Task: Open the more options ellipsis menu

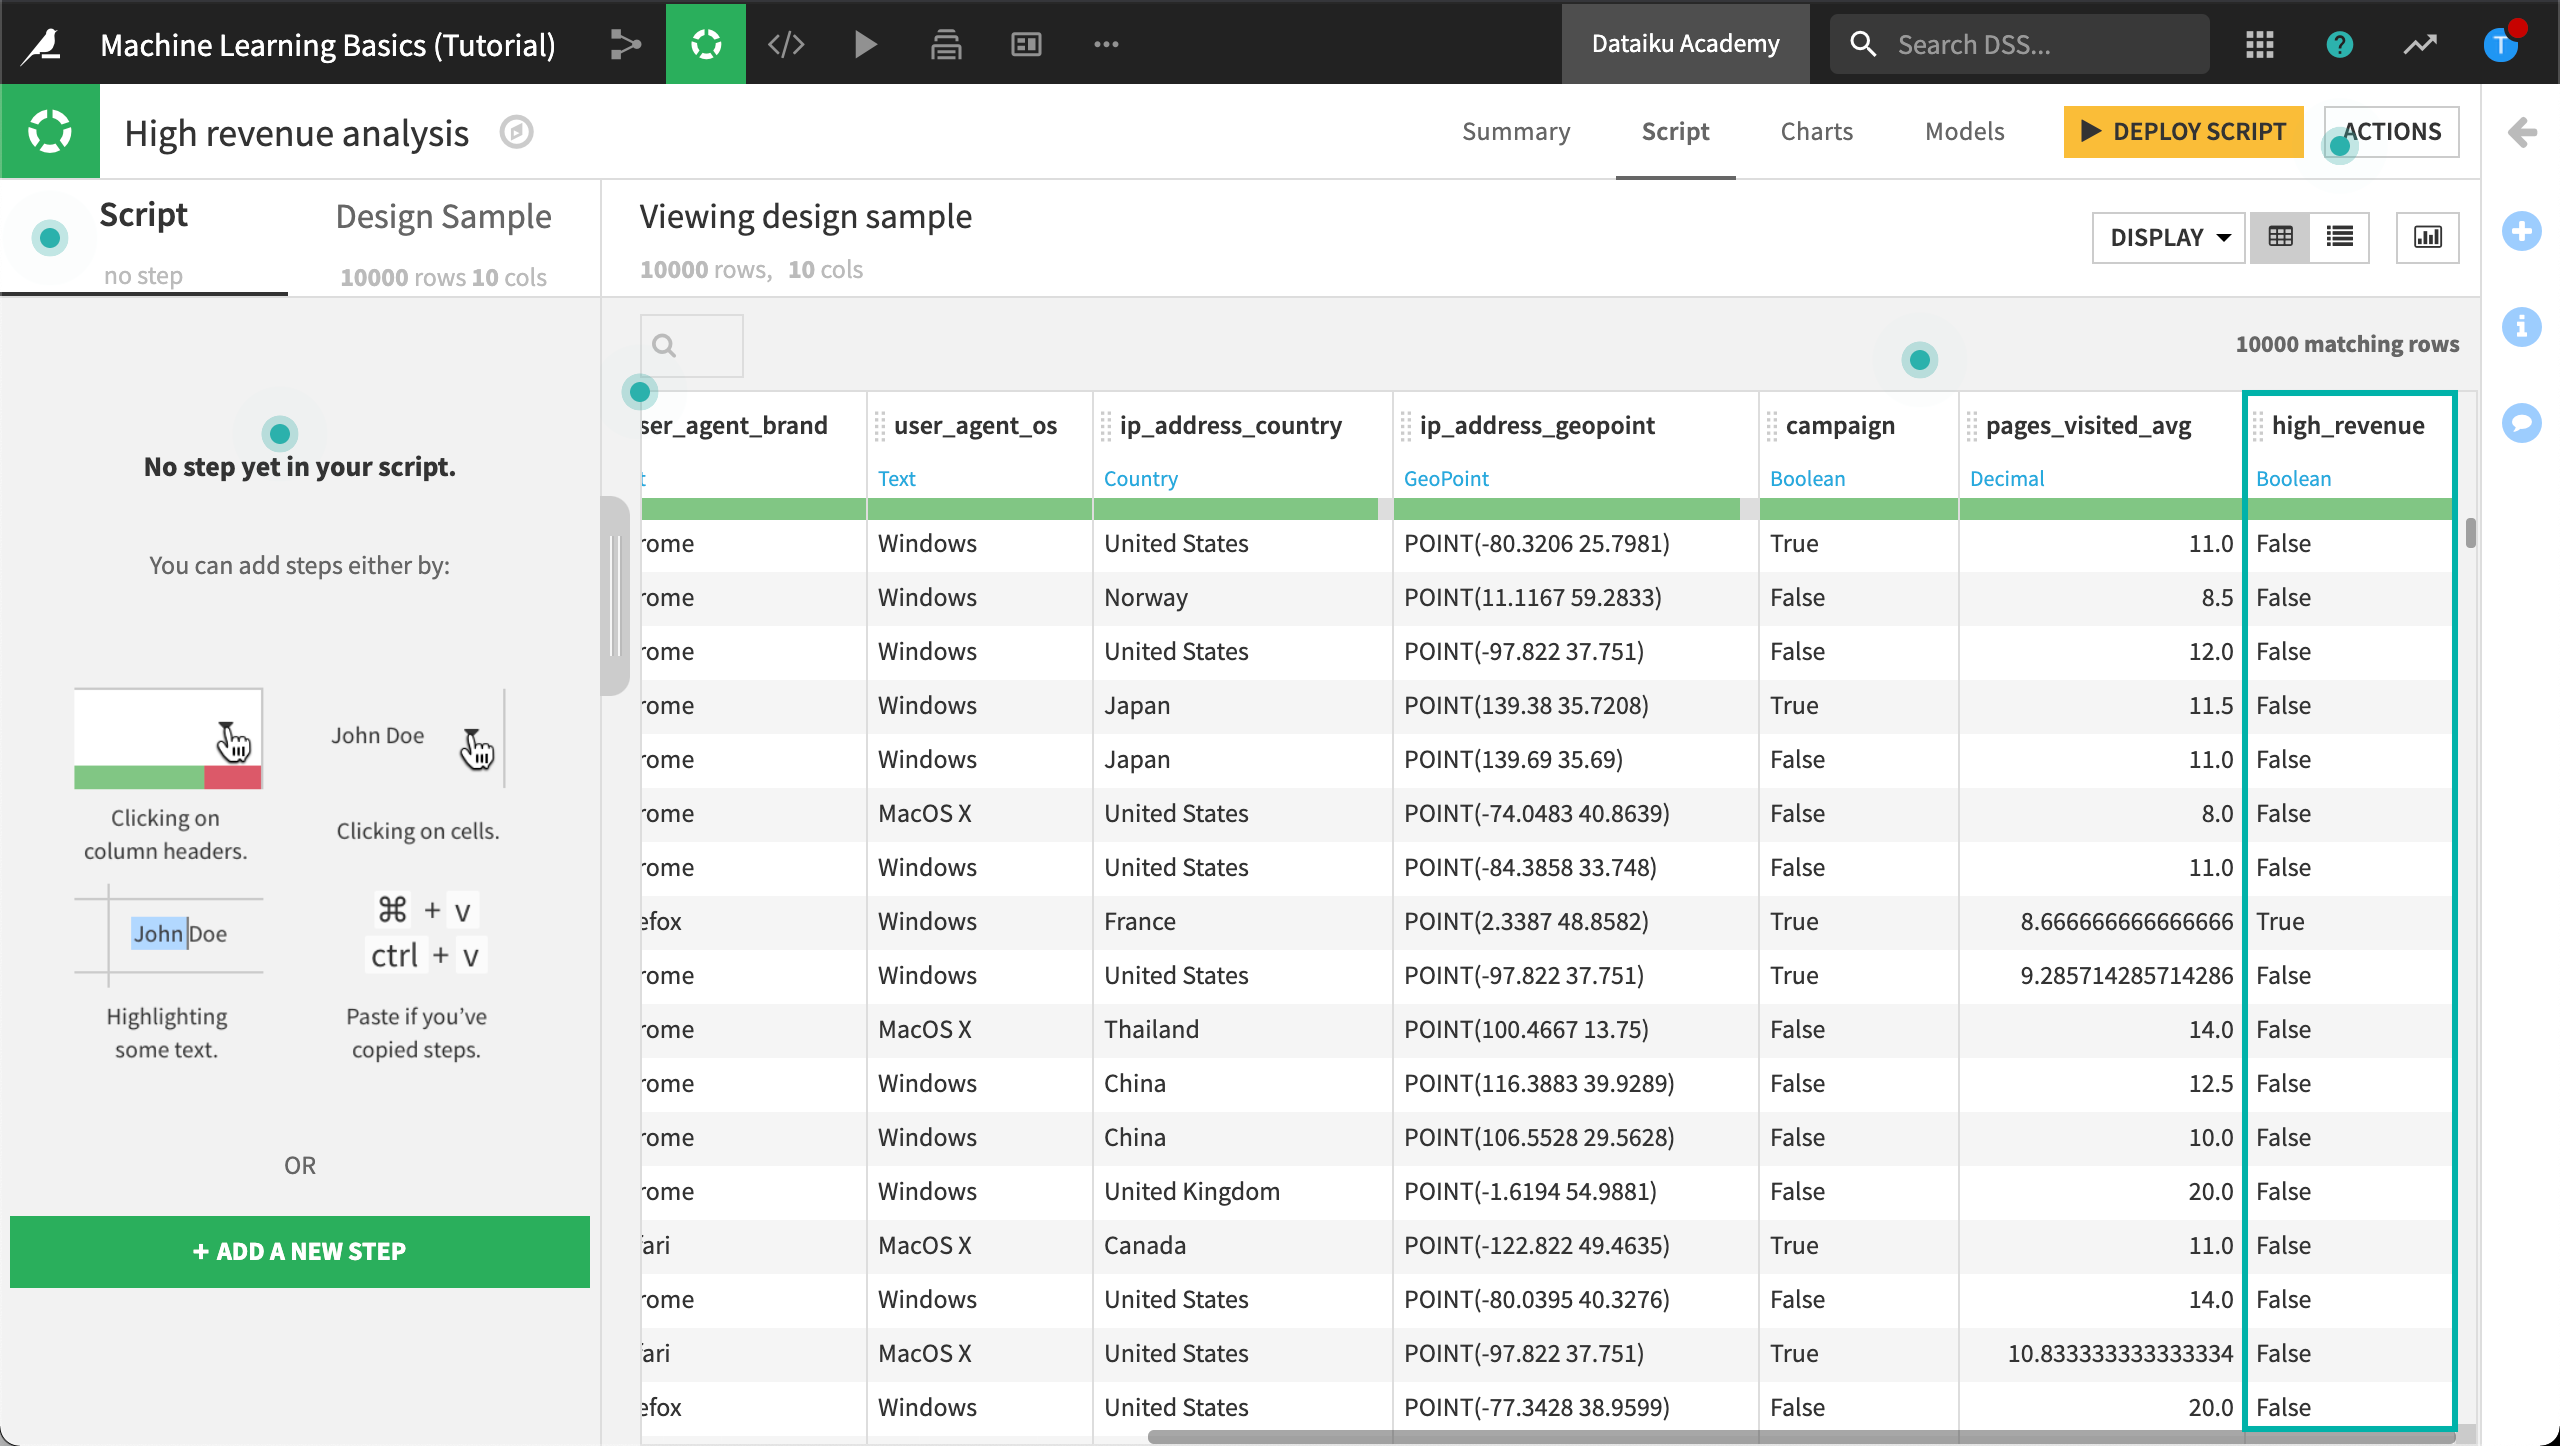Action: [1106, 44]
